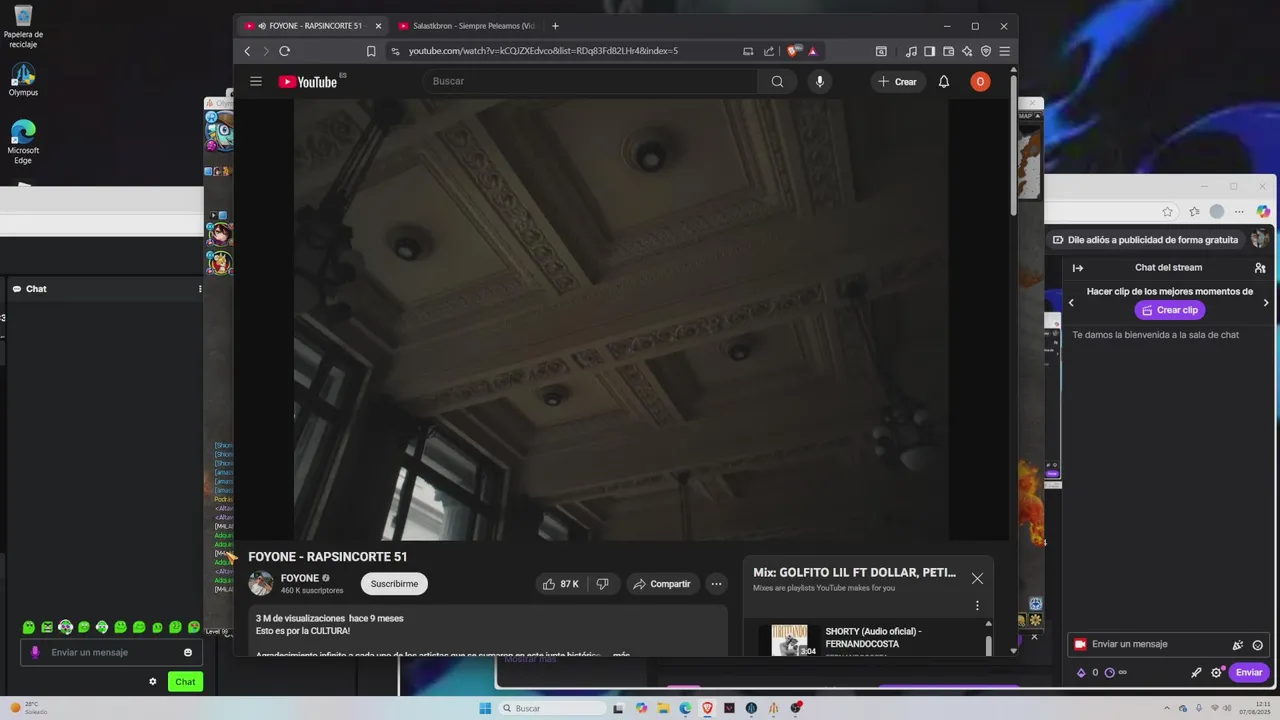Image resolution: width=1280 pixels, height=720 pixels.
Task: Open the 28°C Soleado weather widget
Action: pyautogui.click(x=29, y=708)
